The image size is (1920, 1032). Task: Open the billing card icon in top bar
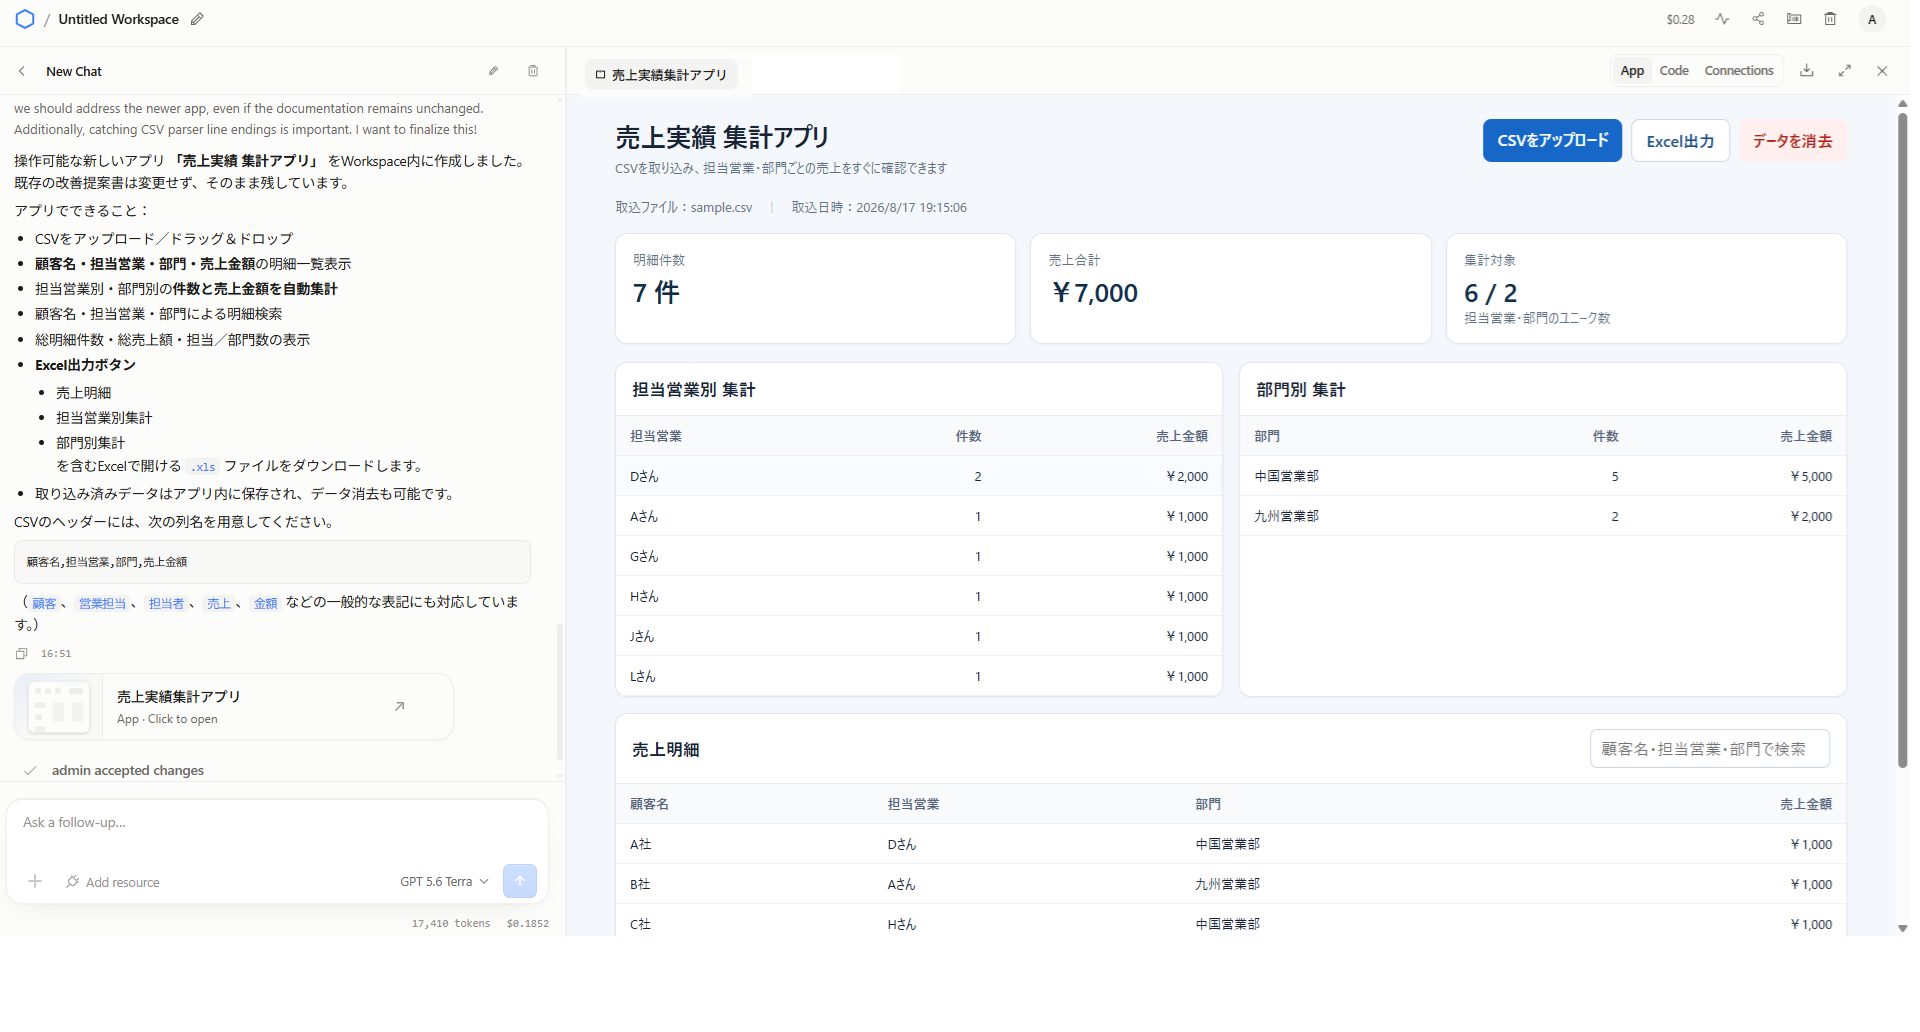tap(1794, 19)
